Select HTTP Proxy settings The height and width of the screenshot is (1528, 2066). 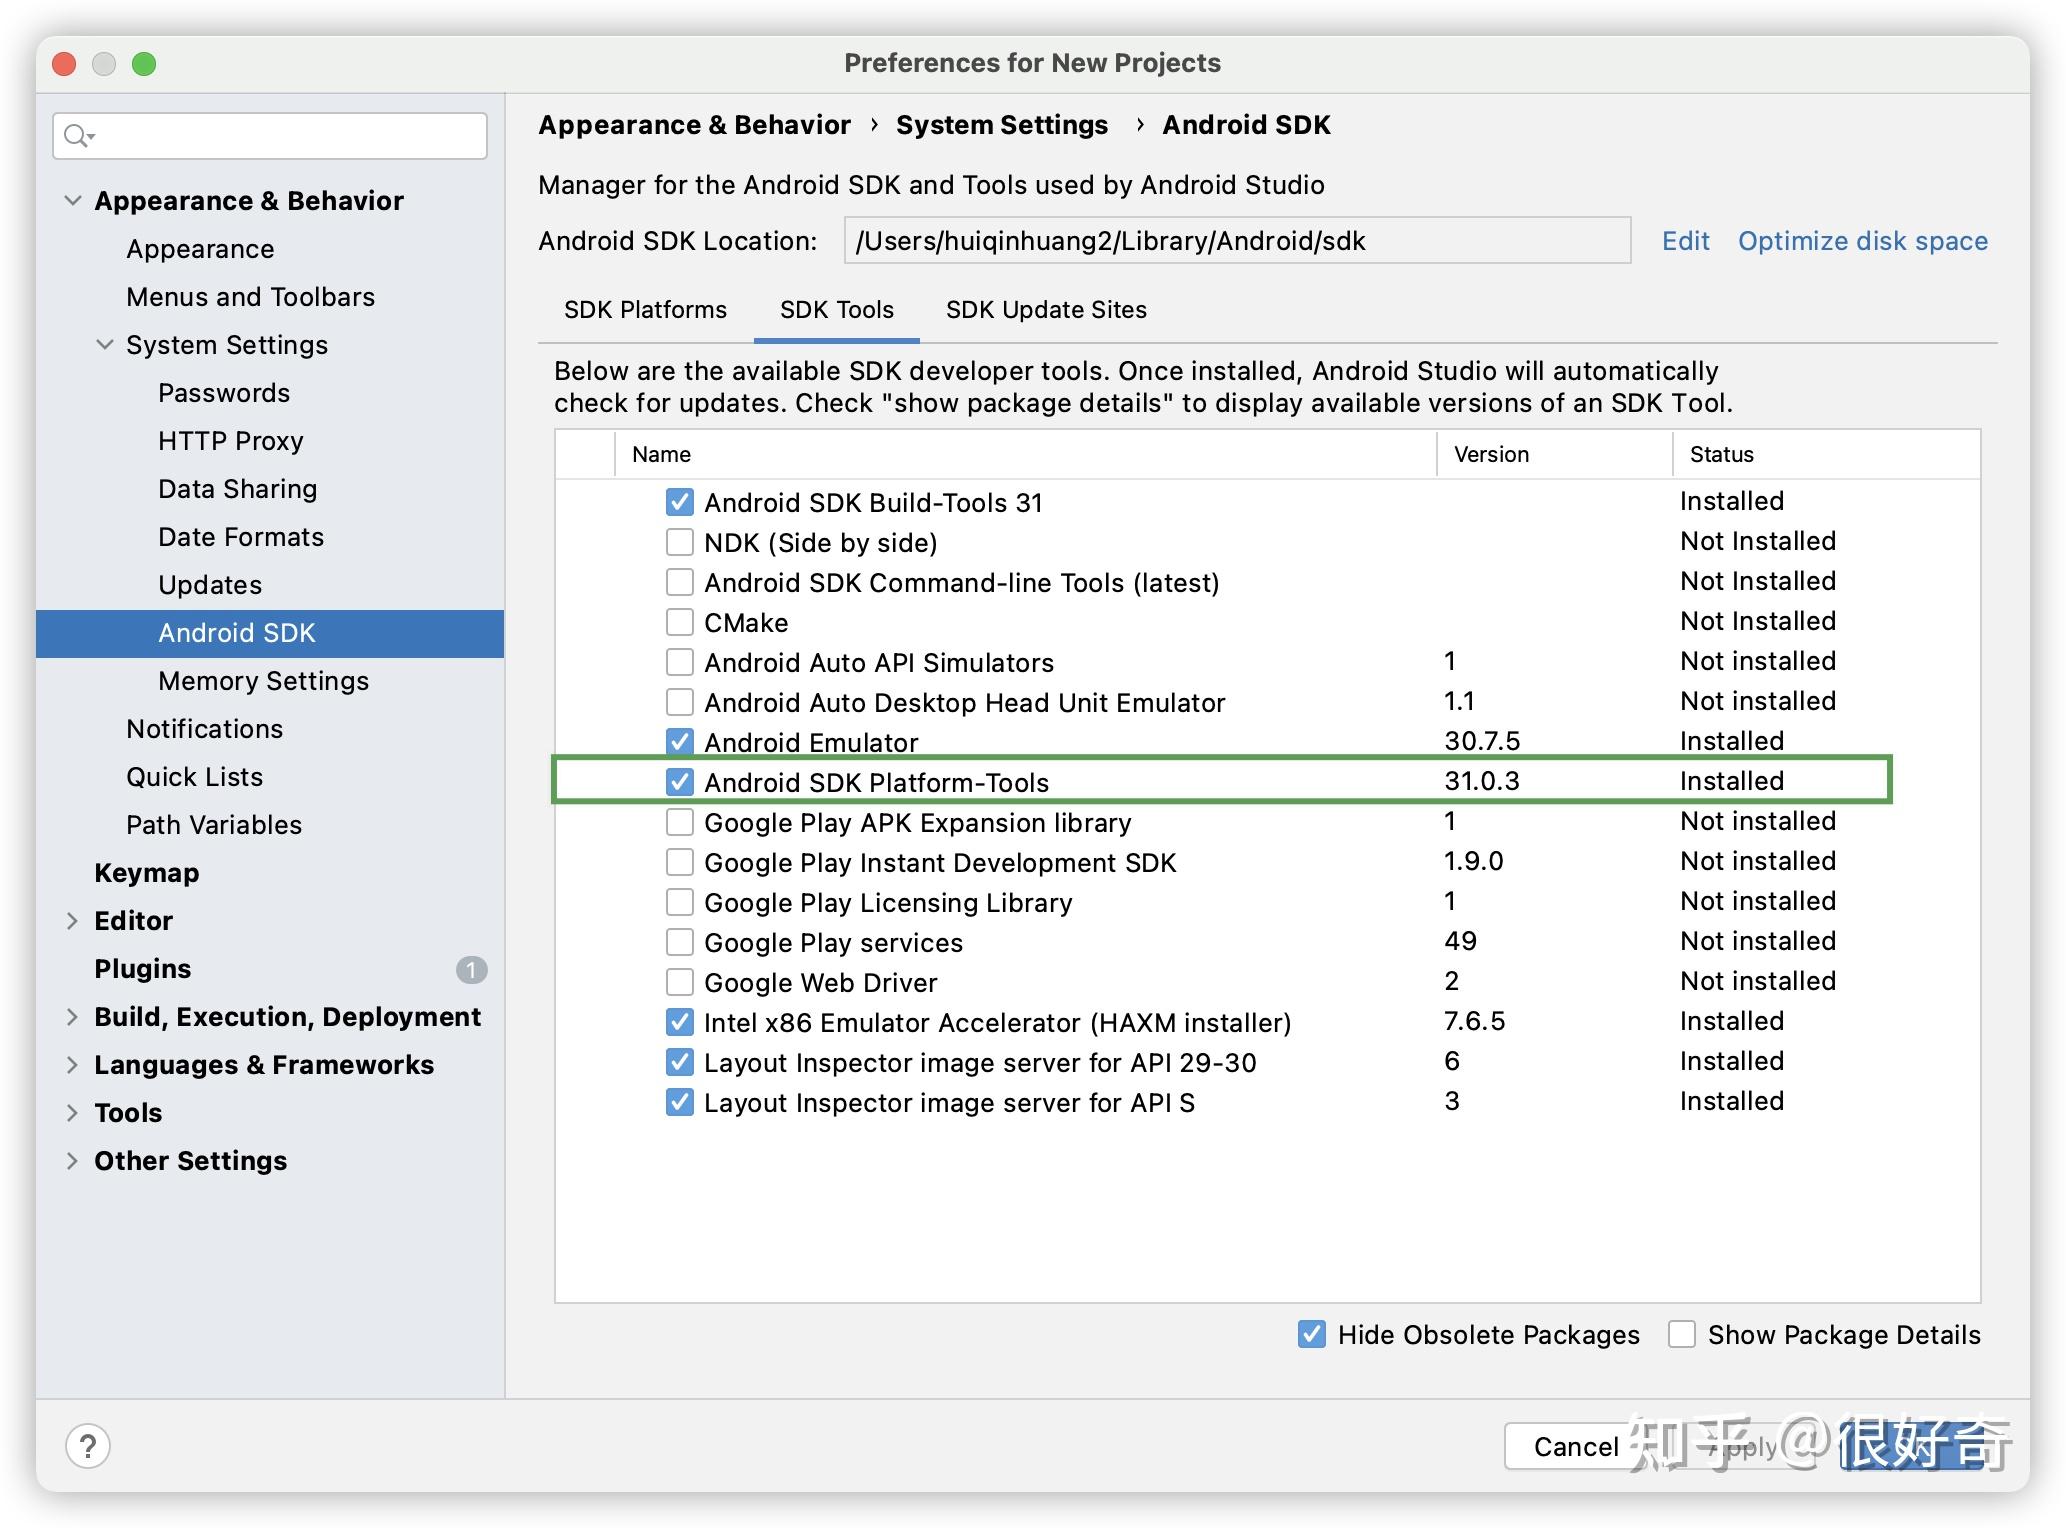pos(230,441)
